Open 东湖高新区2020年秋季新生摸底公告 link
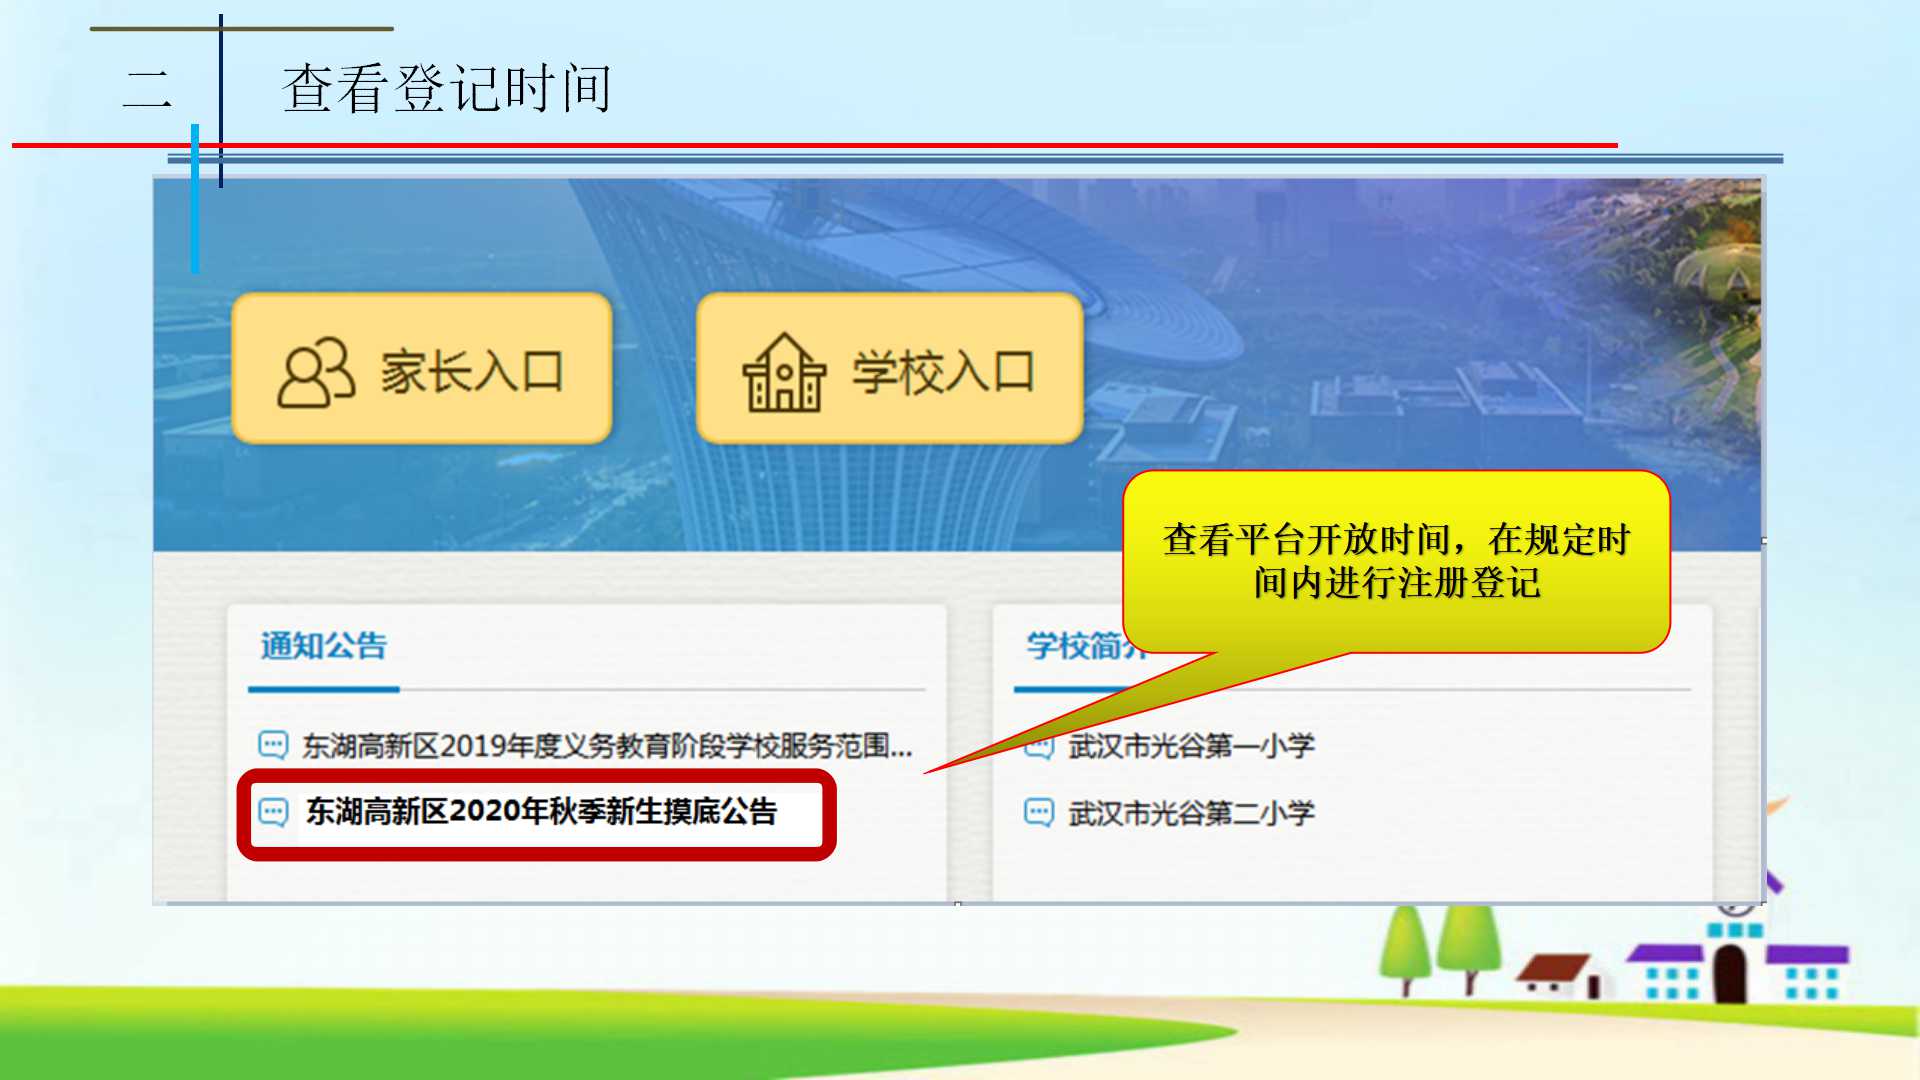 541,811
